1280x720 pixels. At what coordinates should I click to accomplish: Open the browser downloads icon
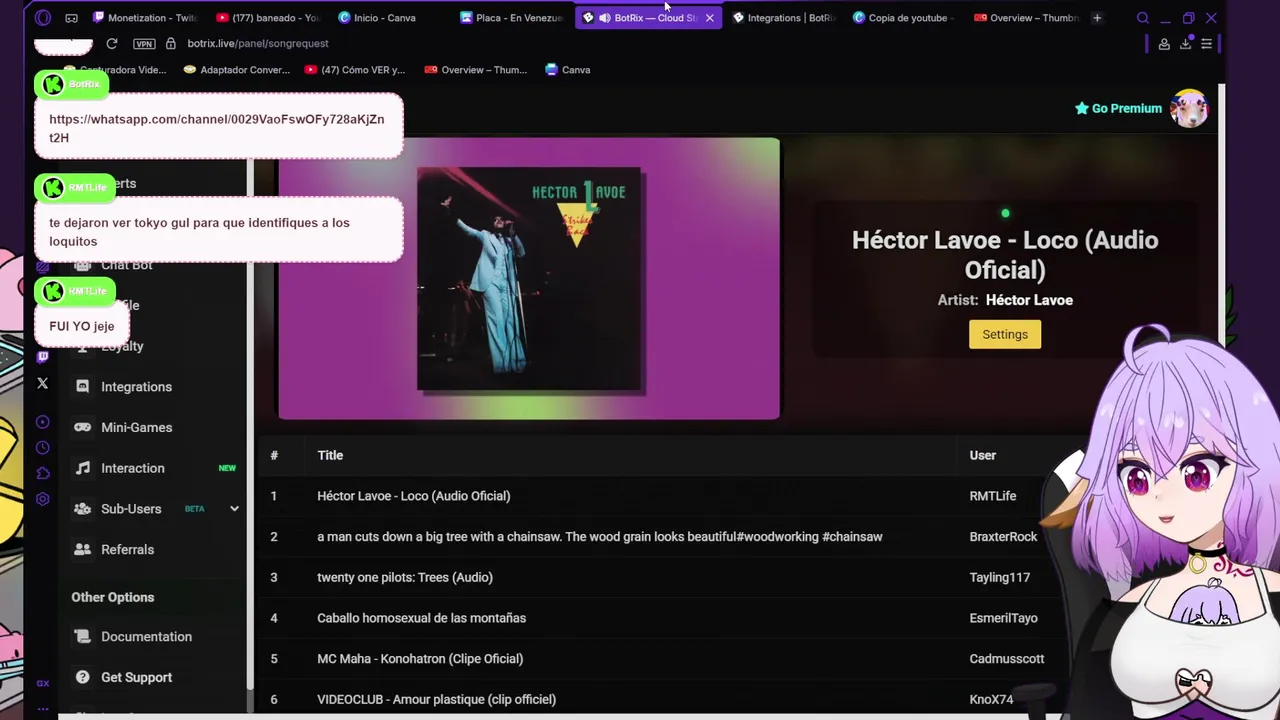pyautogui.click(x=1185, y=44)
